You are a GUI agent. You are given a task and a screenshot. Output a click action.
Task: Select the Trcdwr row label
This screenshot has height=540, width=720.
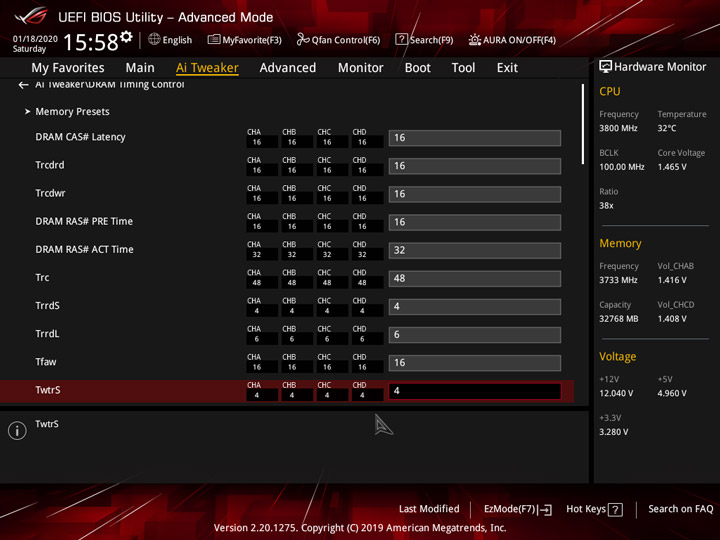click(51, 193)
